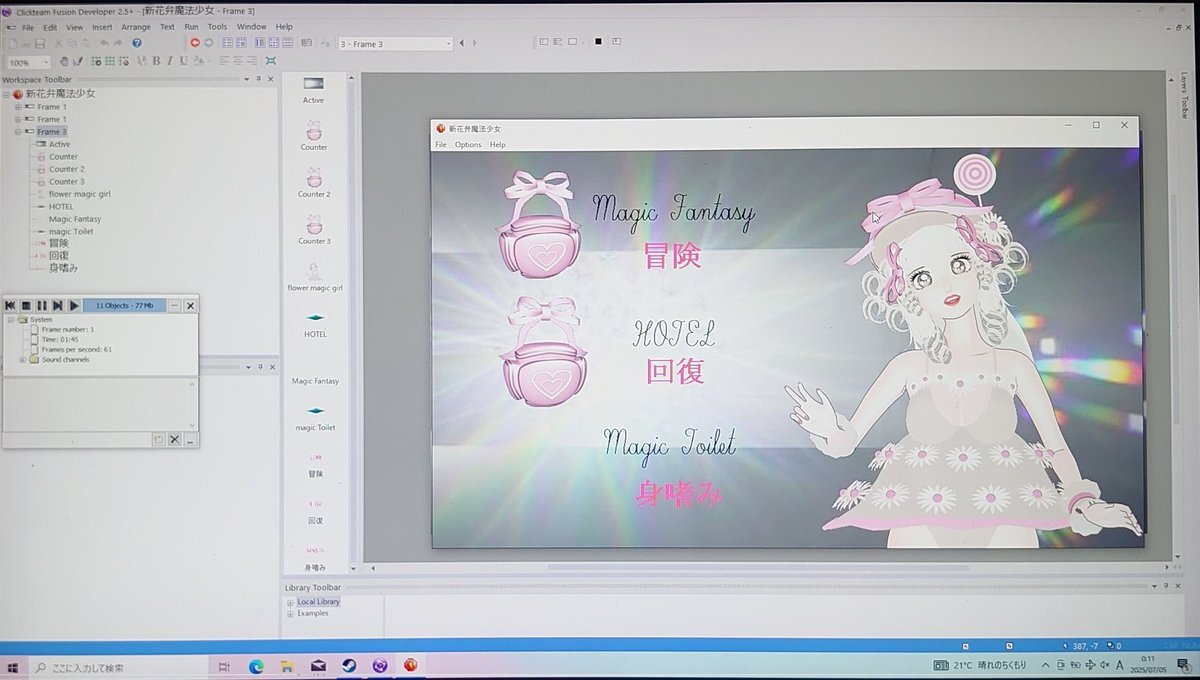Expand the Examples library node
This screenshot has width=1200, height=680.
(290, 613)
